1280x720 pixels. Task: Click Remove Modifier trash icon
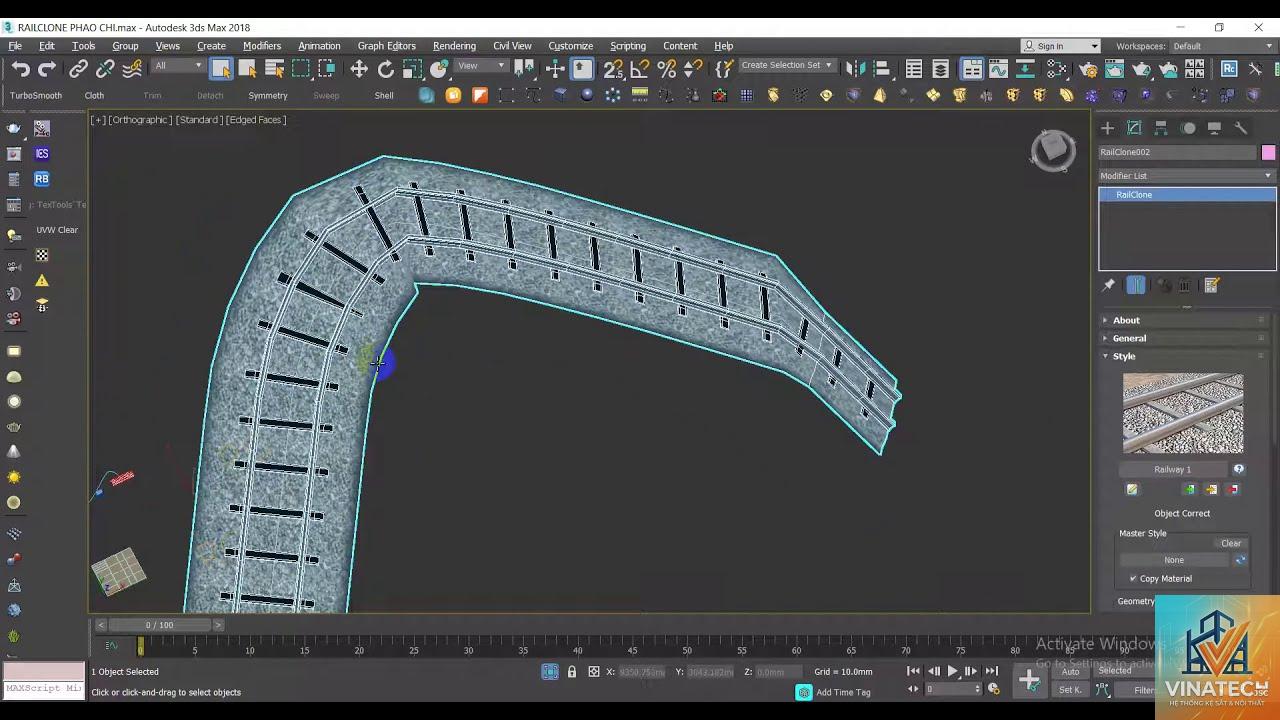(x=1185, y=285)
